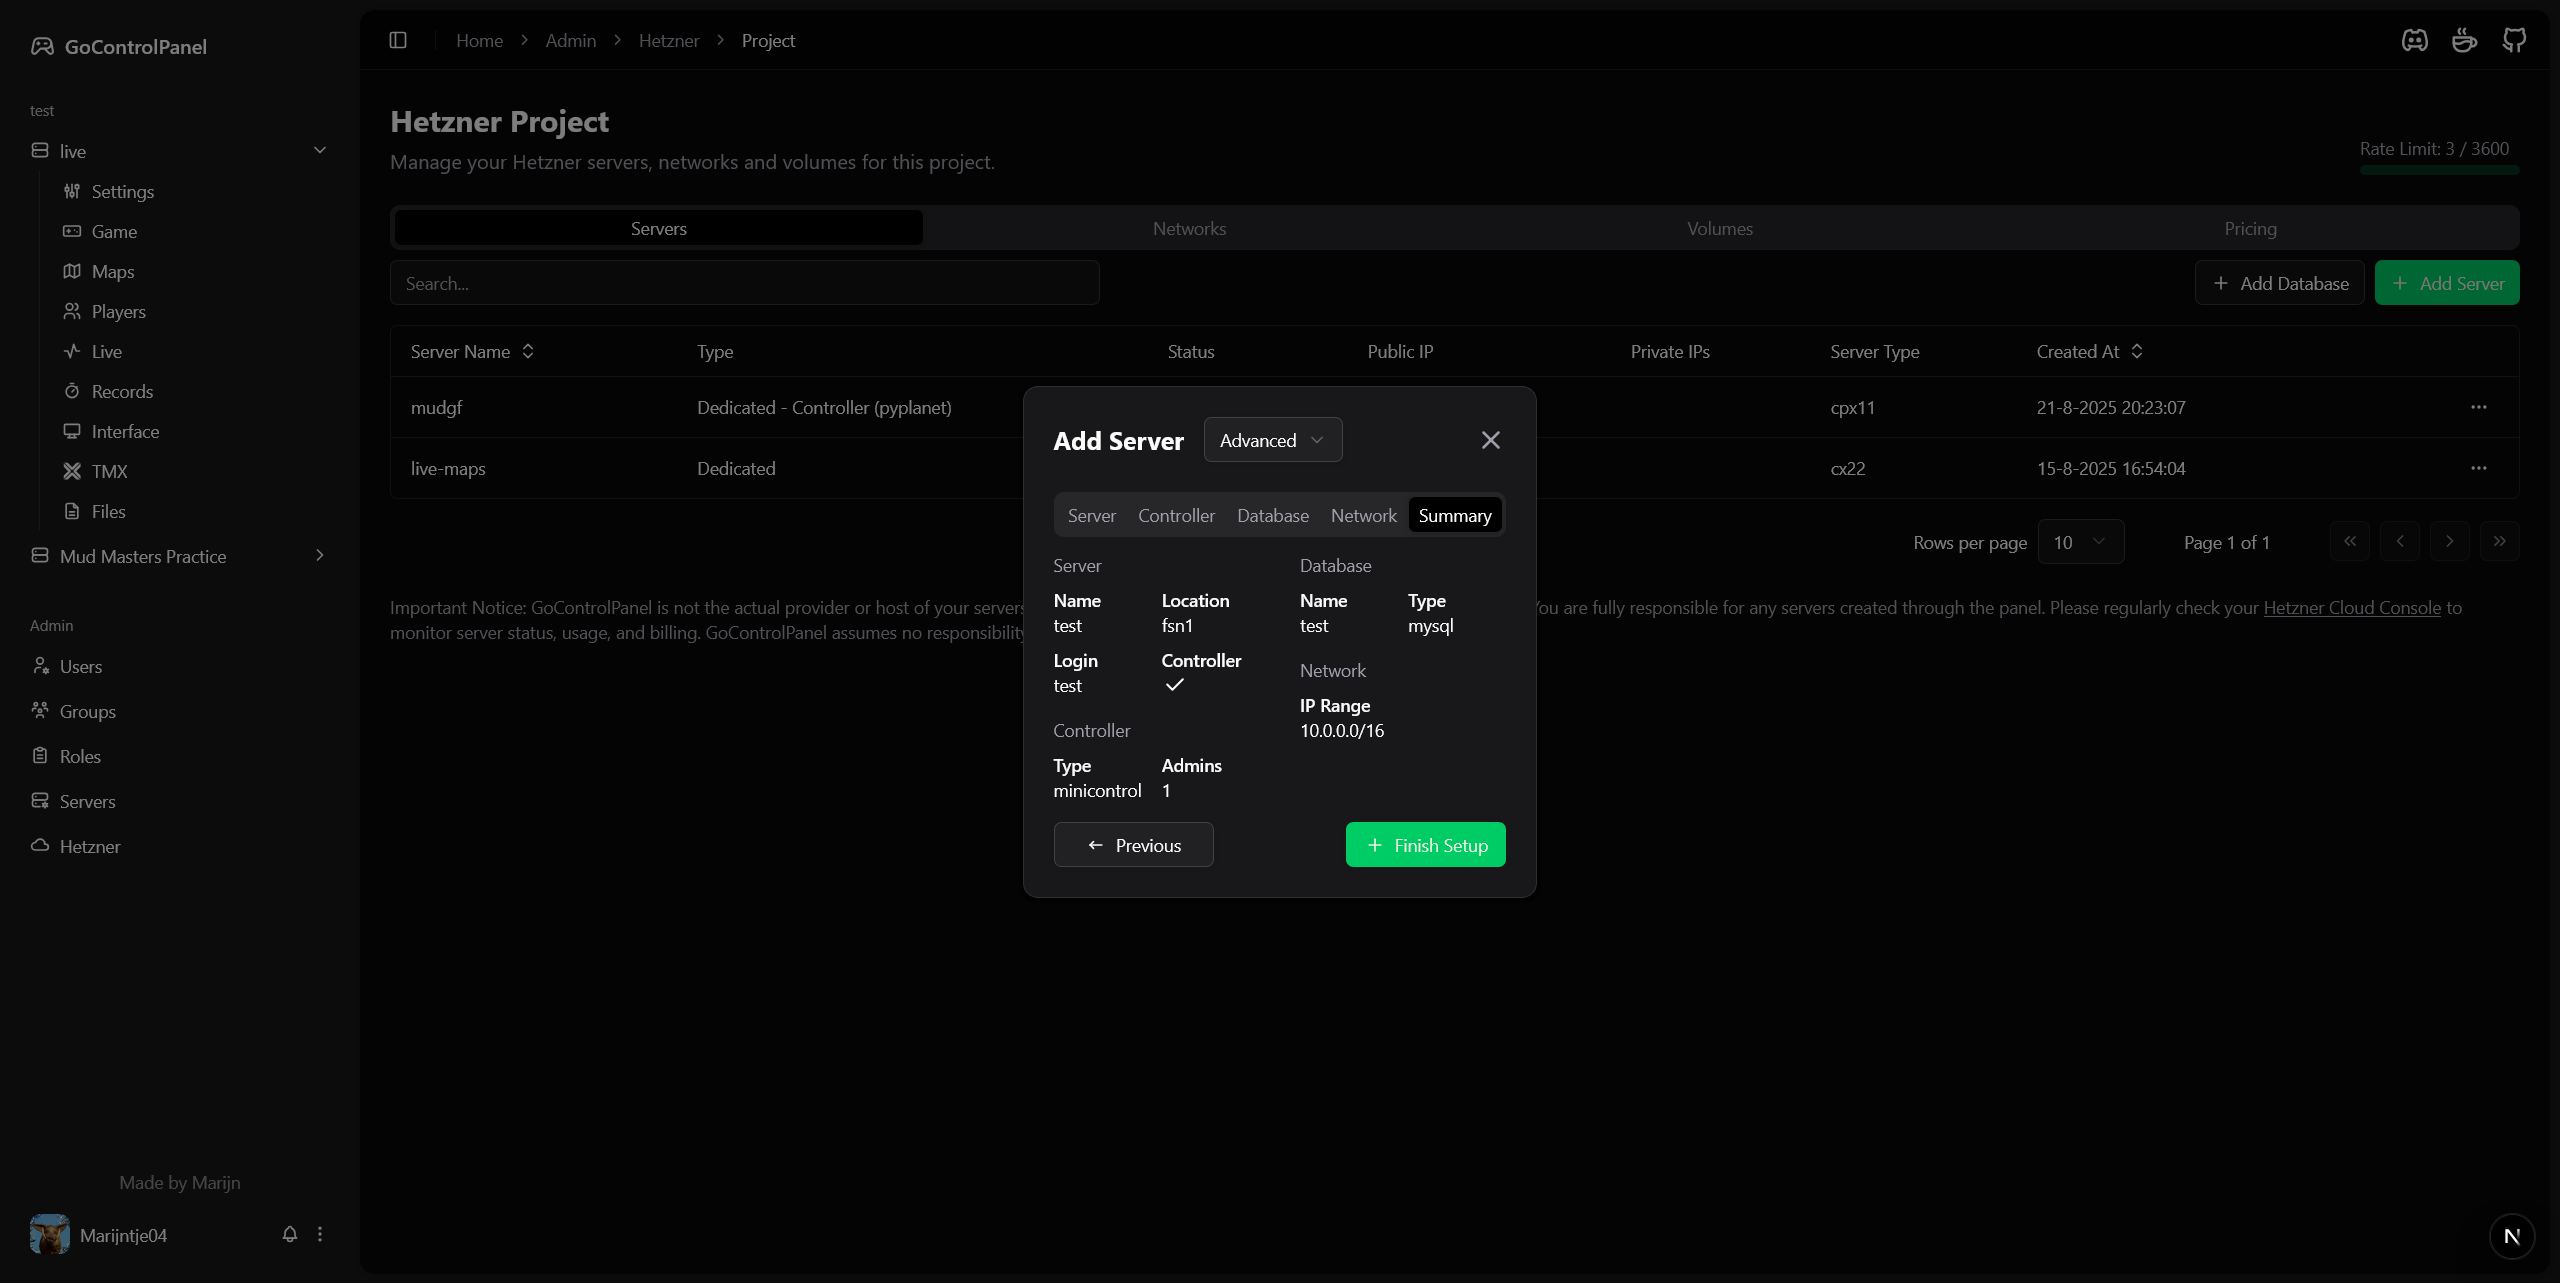Click the notification bell icon
This screenshot has height=1283, width=2560.
click(290, 1234)
